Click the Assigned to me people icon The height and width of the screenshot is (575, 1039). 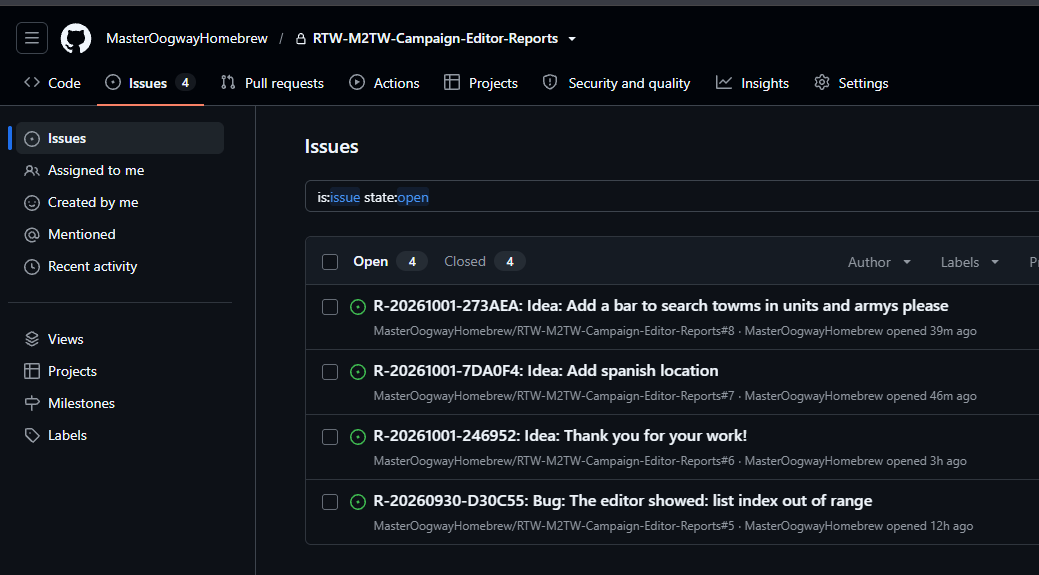click(x=32, y=170)
